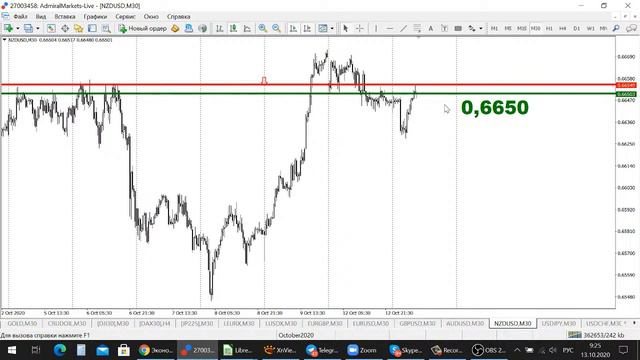
Task: Switch to MN timeframe
Action: pyautogui.click(x=603, y=28)
